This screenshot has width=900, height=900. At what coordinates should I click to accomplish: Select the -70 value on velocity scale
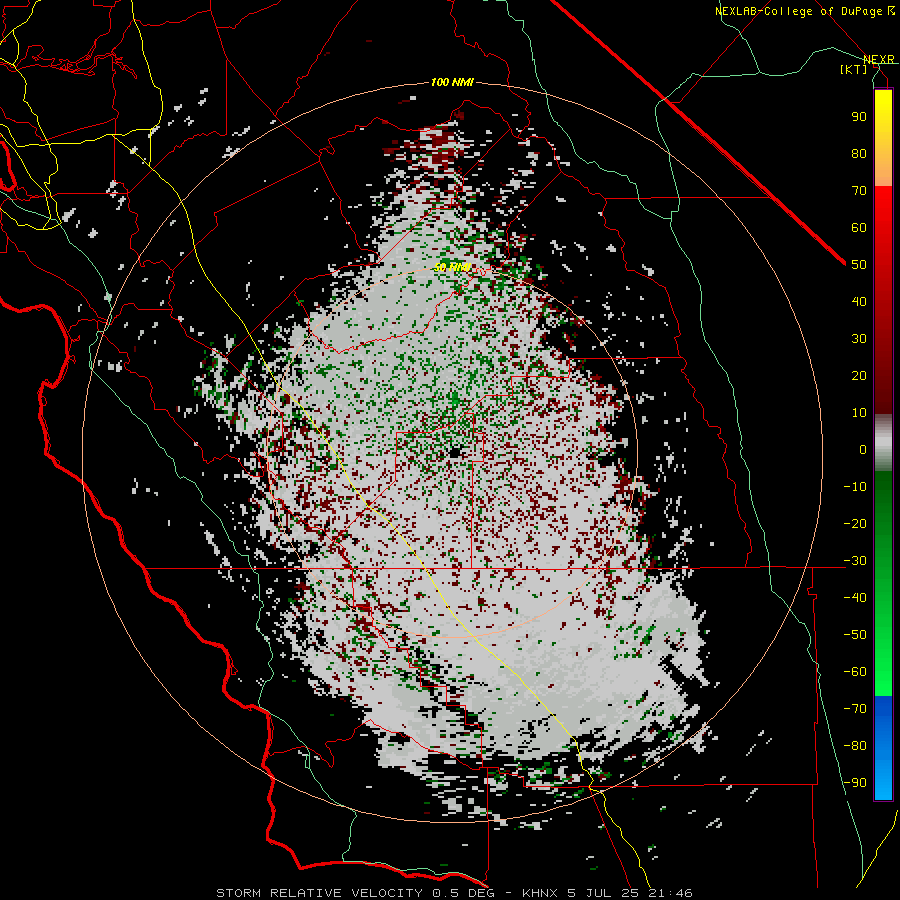(855, 708)
